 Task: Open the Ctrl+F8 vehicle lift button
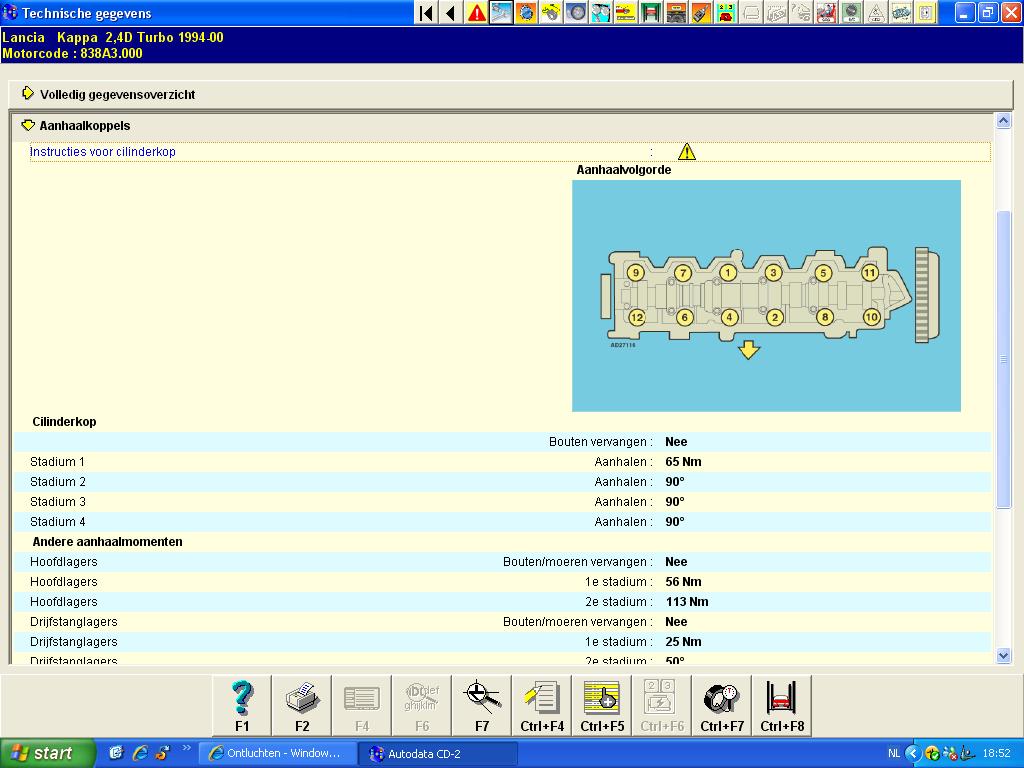tap(782, 705)
